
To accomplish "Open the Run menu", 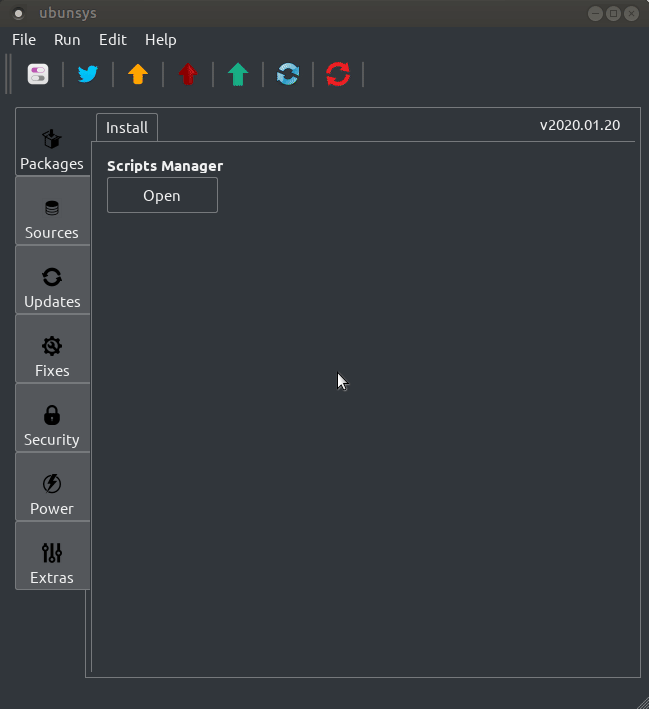I will pos(67,40).
